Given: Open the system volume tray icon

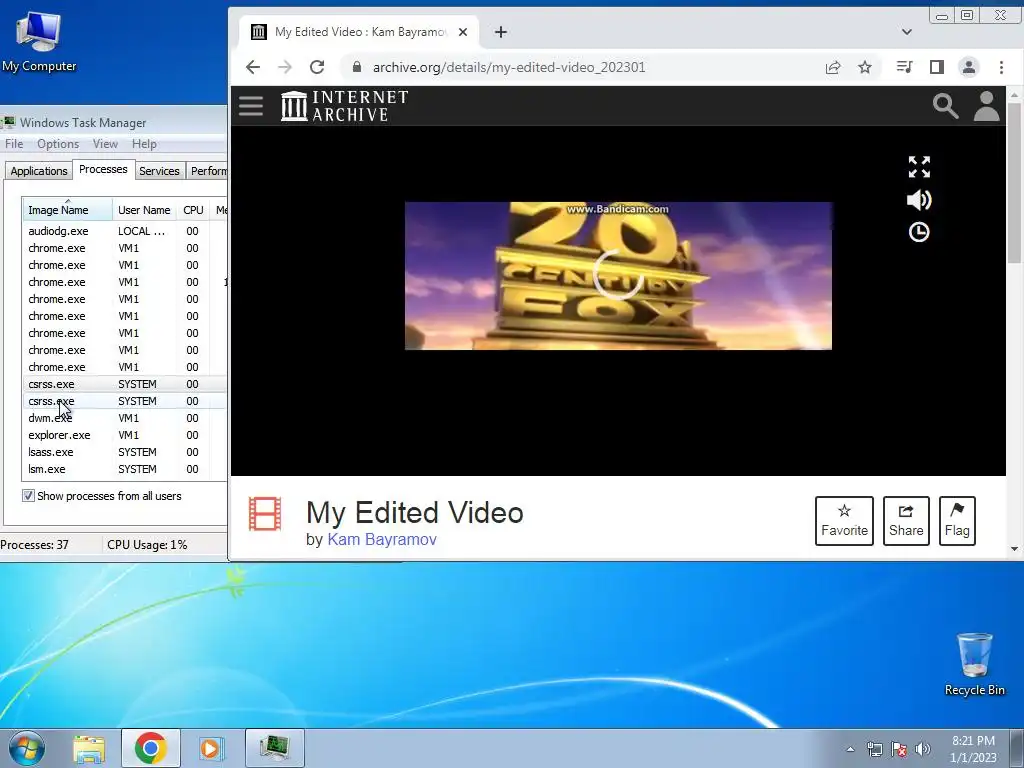Looking at the screenshot, I should point(922,749).
